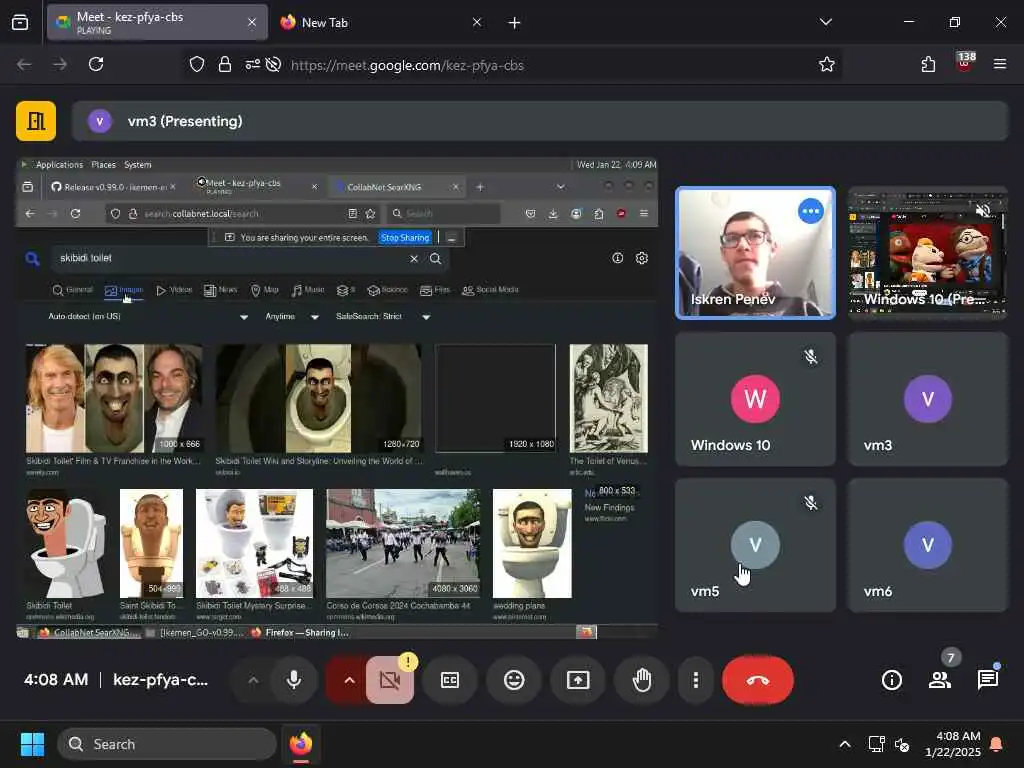Viewport: 1024px width, 768px height.
Task: Switch to the New Tab browser tab
Action: click(383, 23)
